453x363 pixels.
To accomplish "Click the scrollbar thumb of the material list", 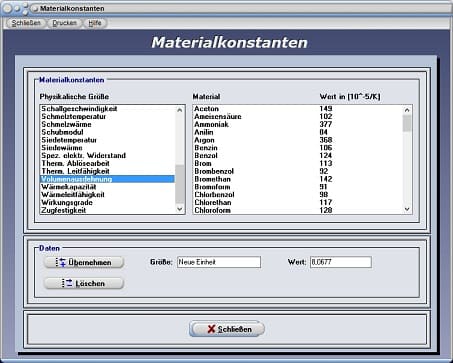I will (x=407, y=123).
